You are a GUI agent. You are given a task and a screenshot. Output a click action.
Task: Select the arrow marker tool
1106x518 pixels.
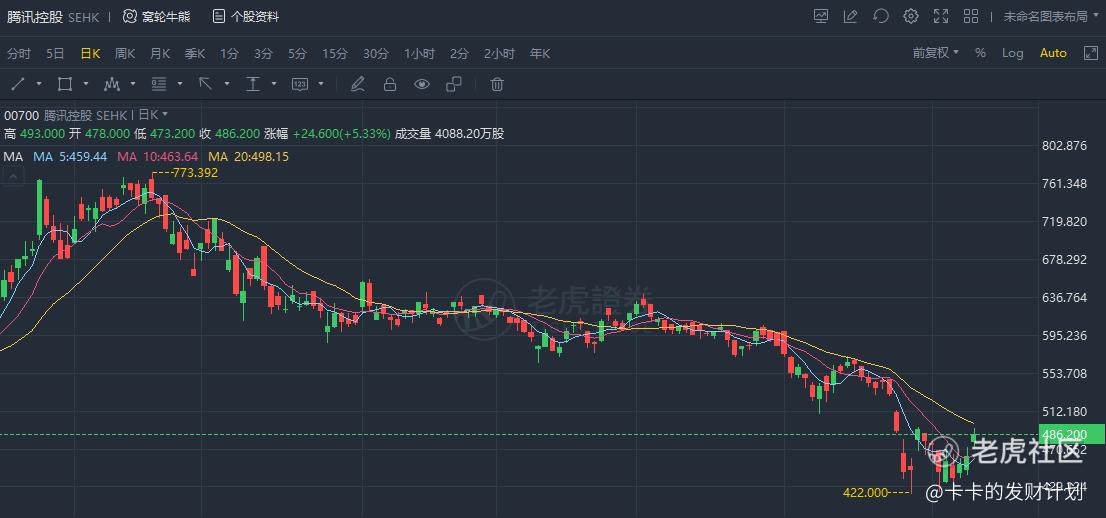click(205, 85)
